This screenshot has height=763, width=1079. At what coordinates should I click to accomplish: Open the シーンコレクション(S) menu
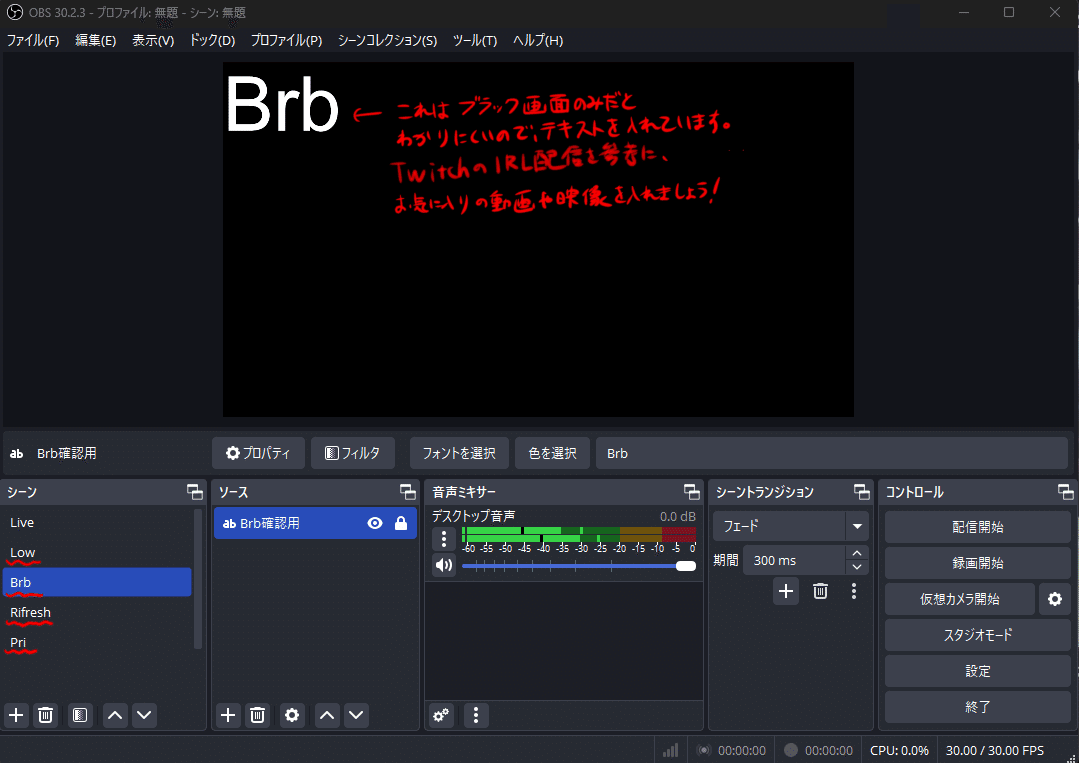coord(387,41)
